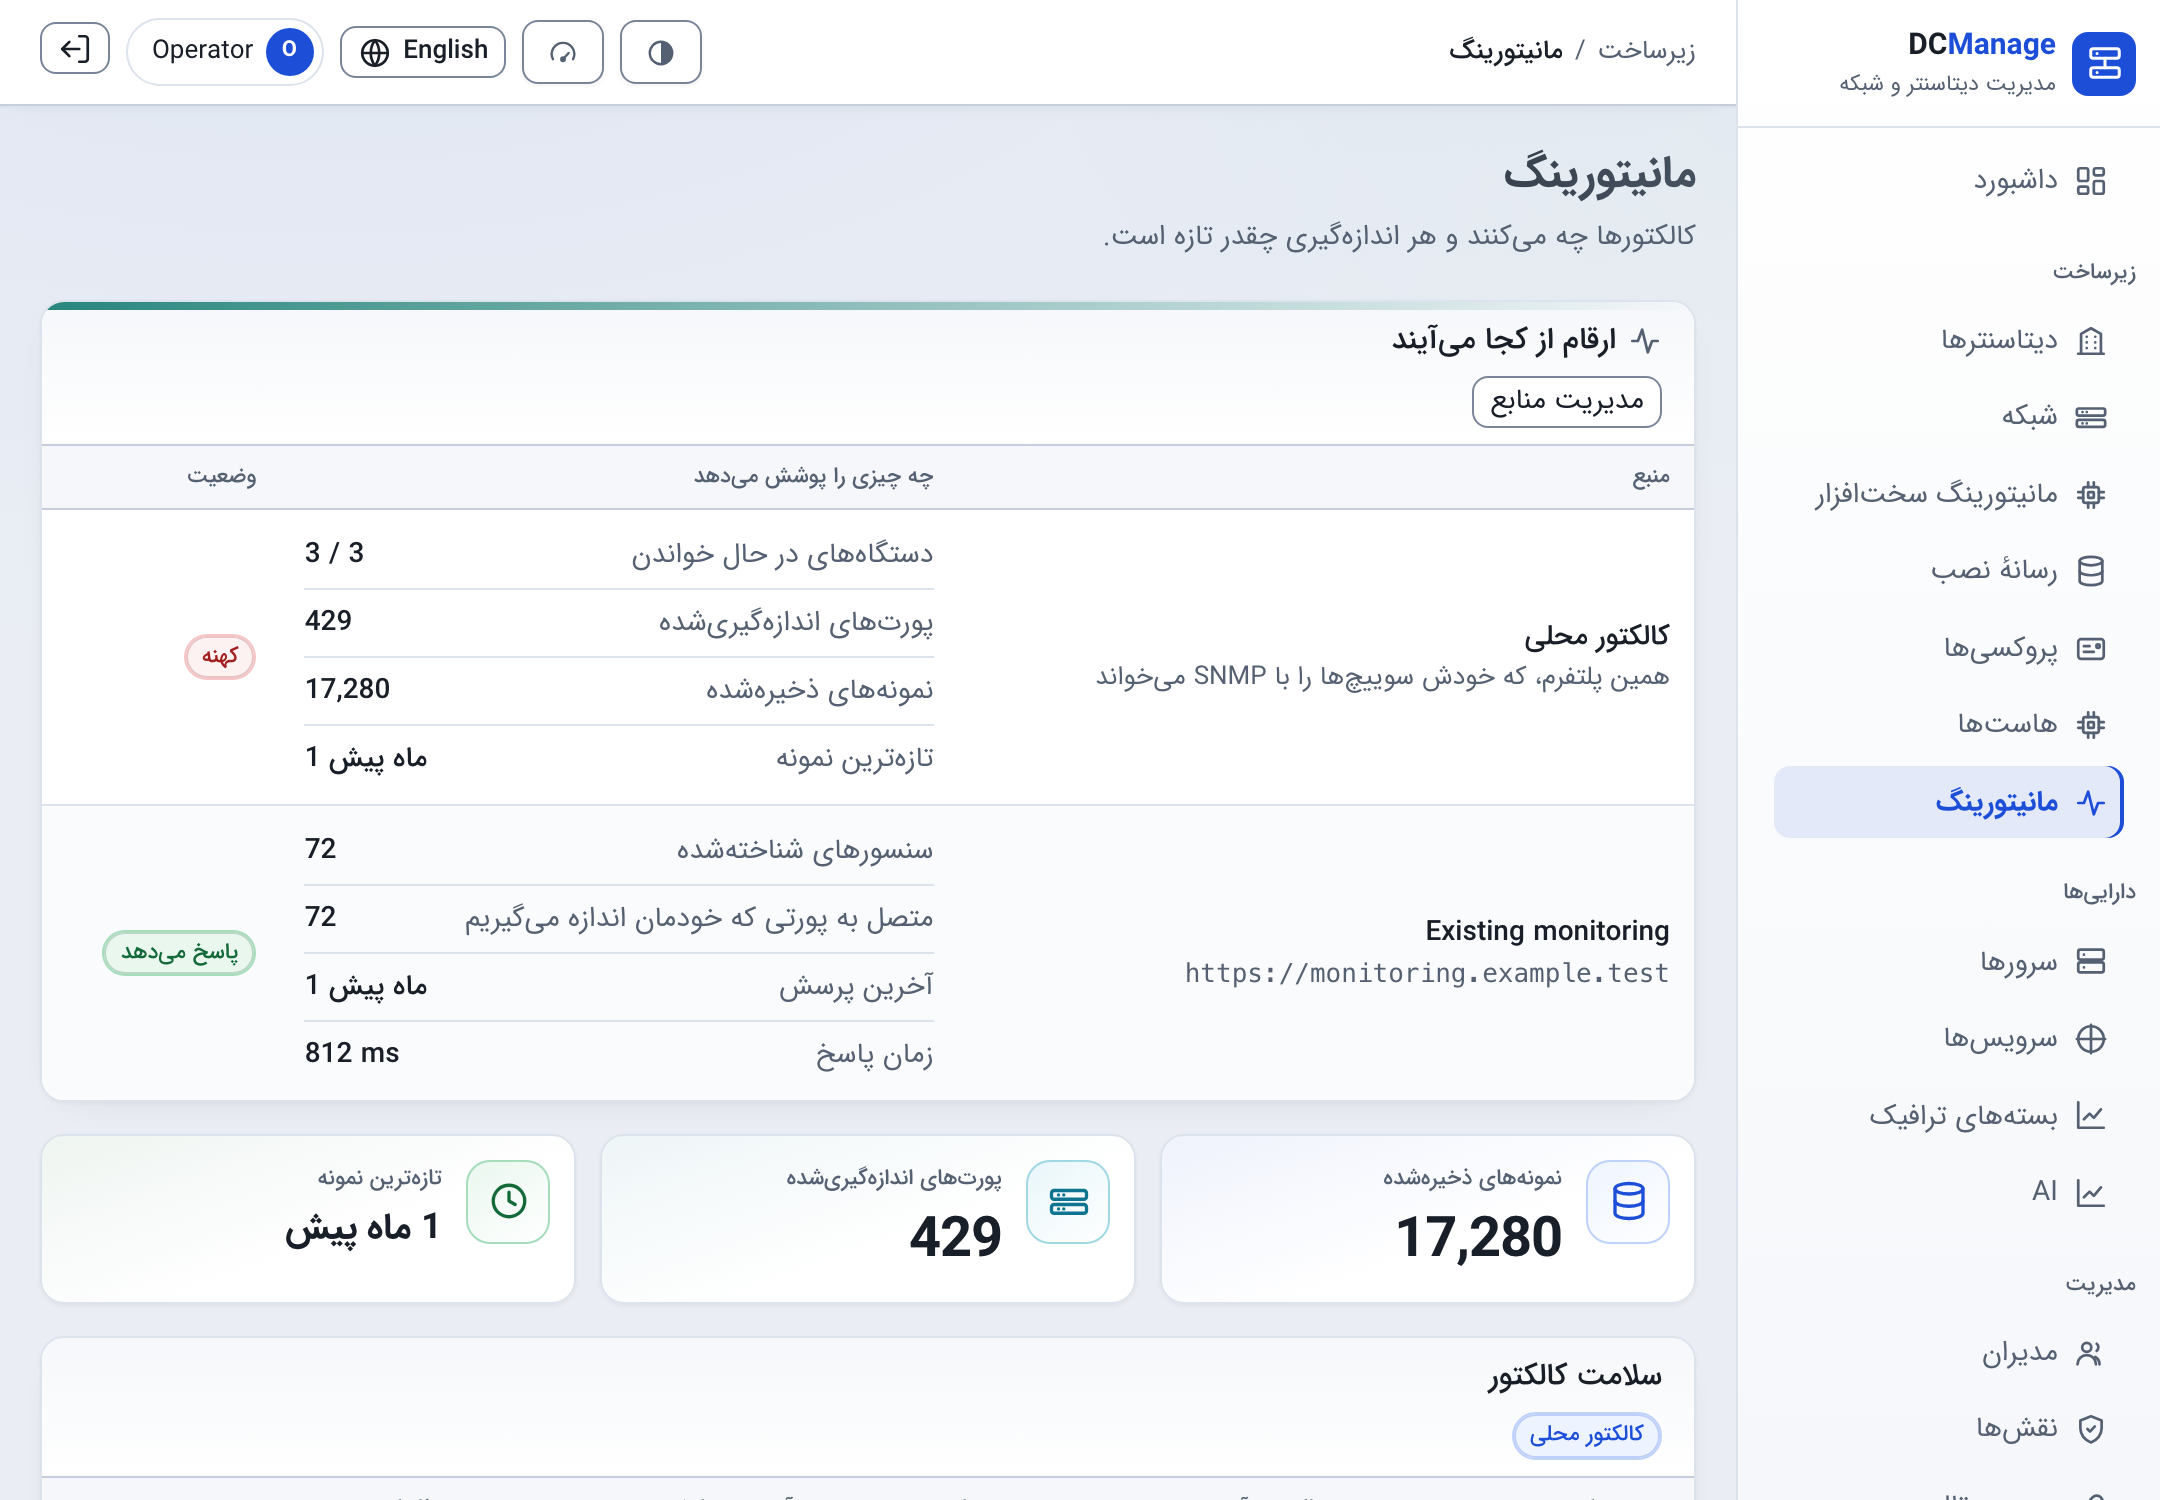The width and height of the screenshot is (2160, 1500).
Task: Click the پروکسی‌ها icon in sidebar
Action: click(2090, 649)
